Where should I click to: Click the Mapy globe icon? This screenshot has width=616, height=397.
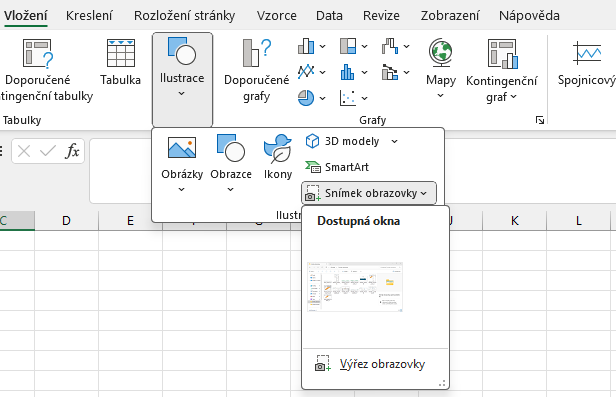(x=440, y=53)
